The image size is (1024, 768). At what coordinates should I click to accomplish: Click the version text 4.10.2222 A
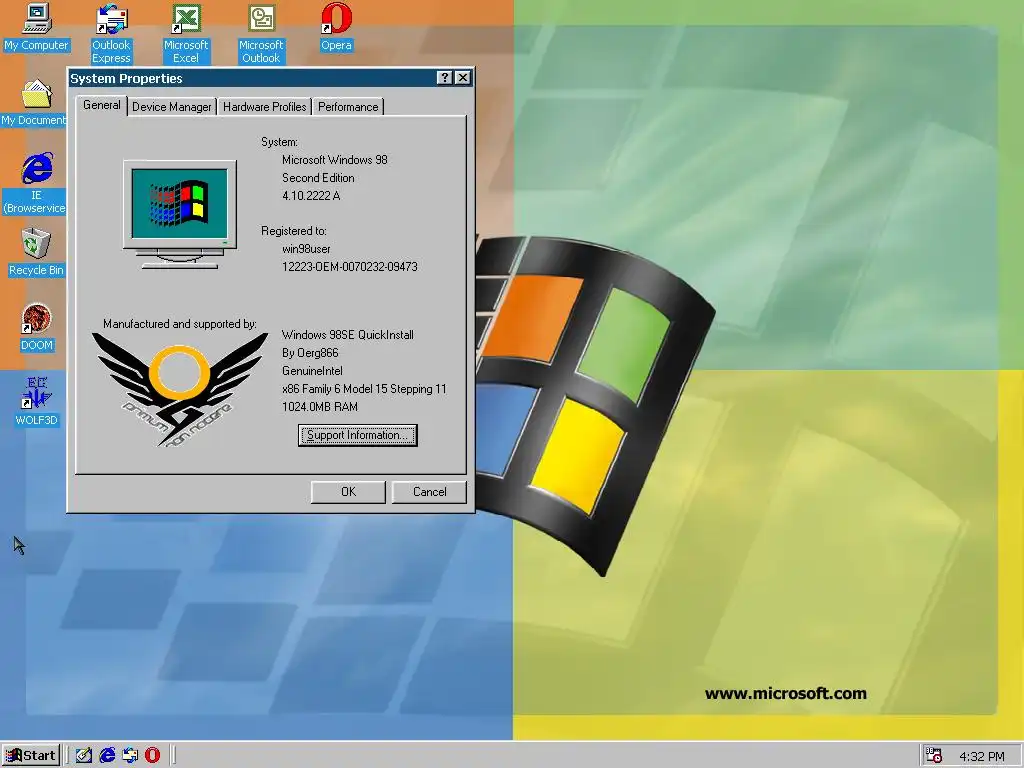pyautogui.click(x=311, y=195)
